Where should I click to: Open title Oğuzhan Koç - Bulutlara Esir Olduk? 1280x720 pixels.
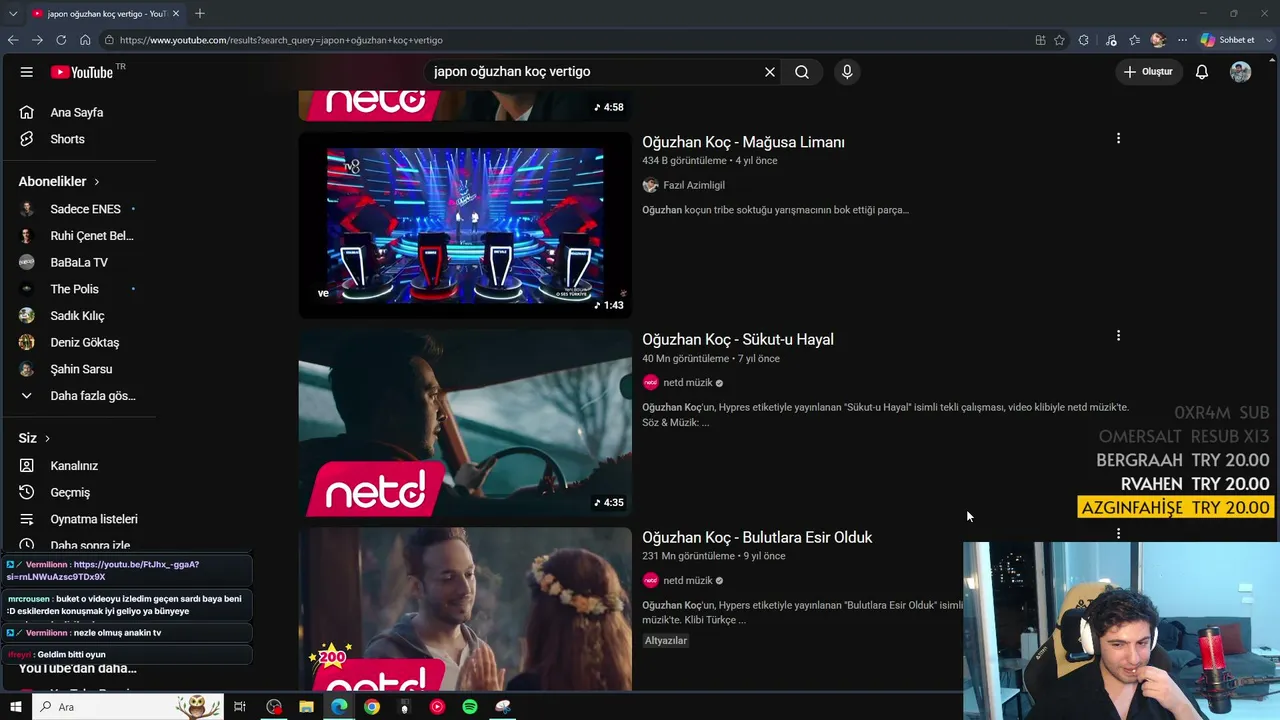tap(757, 538)
